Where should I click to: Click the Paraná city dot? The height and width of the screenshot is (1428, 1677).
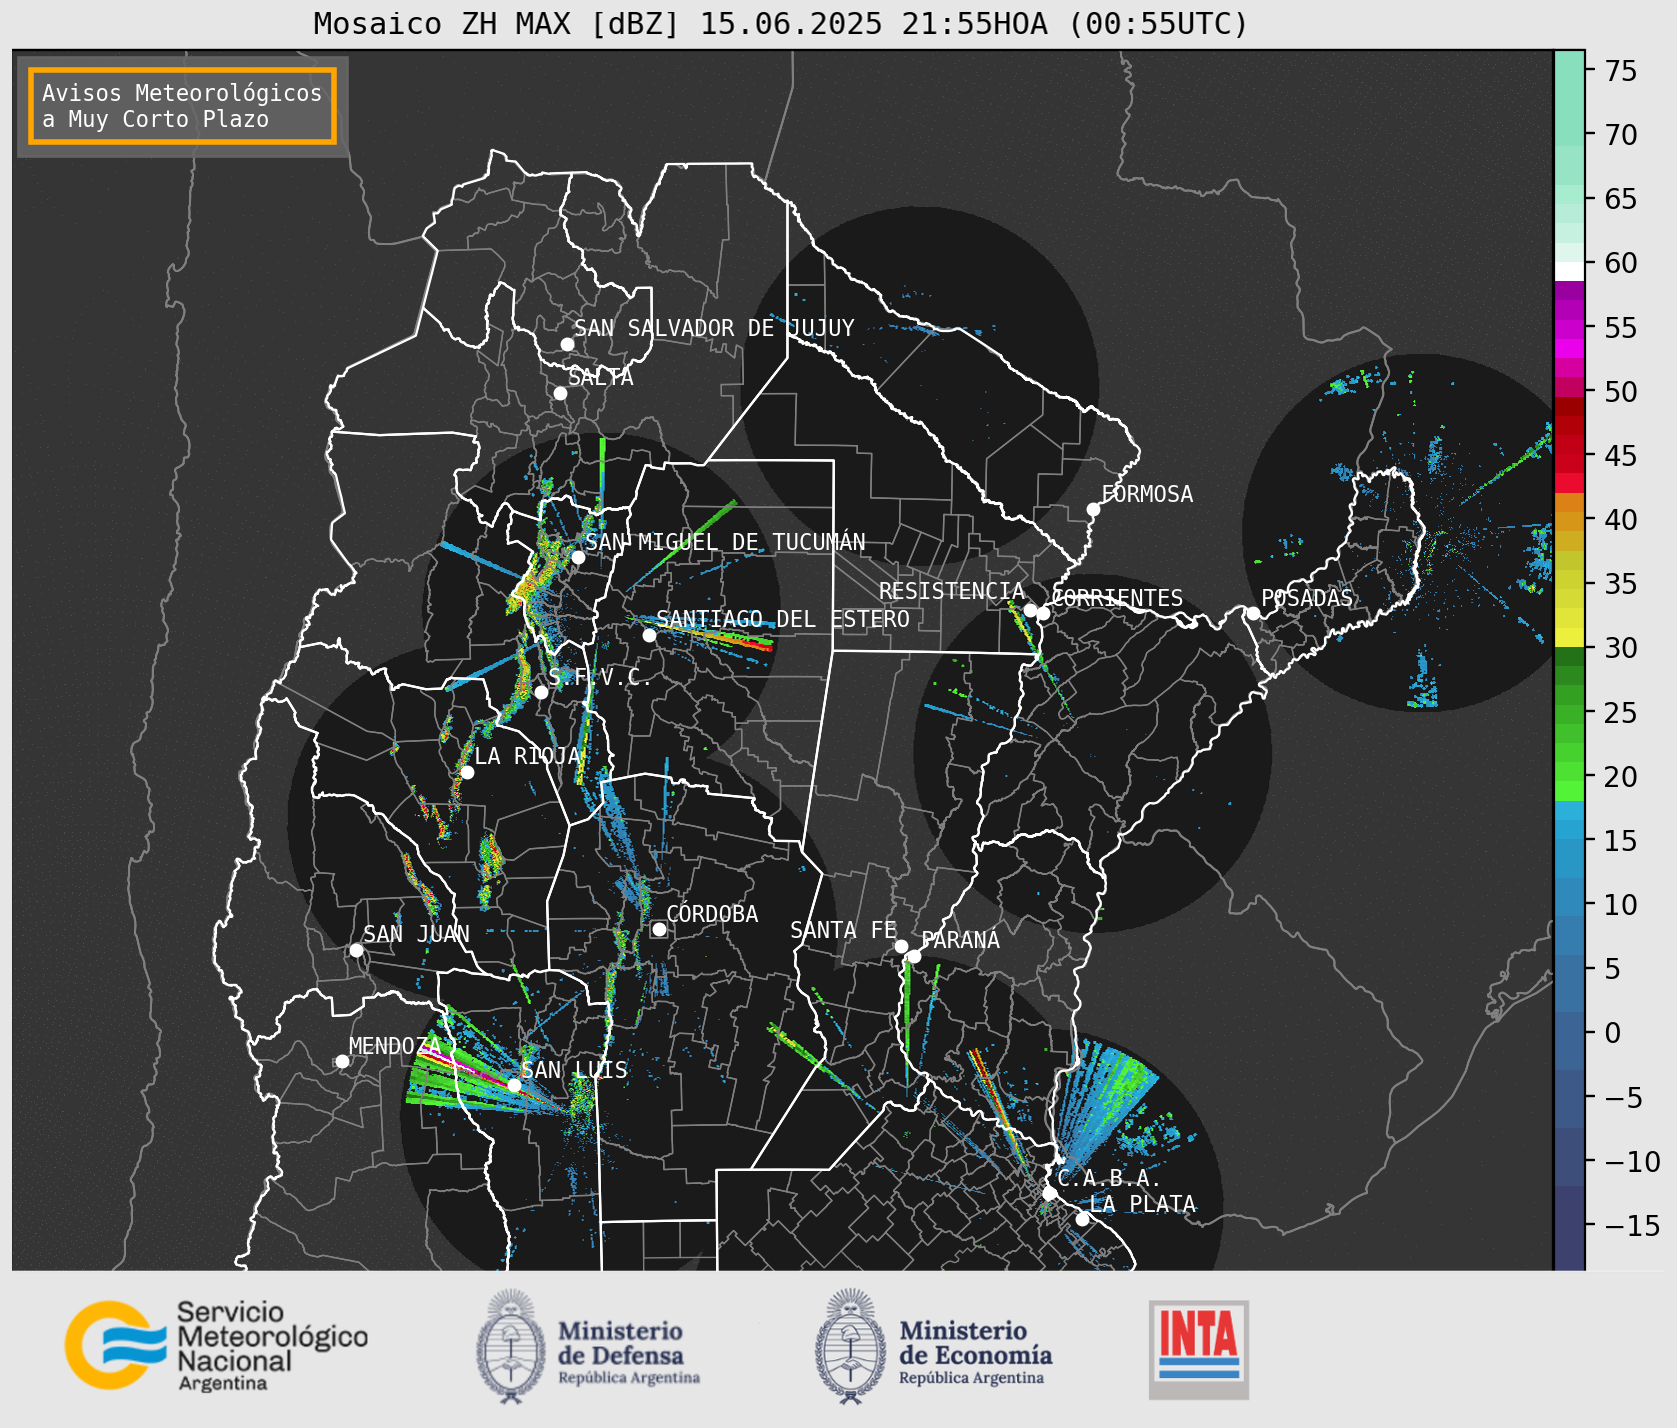tap(914, 957)
